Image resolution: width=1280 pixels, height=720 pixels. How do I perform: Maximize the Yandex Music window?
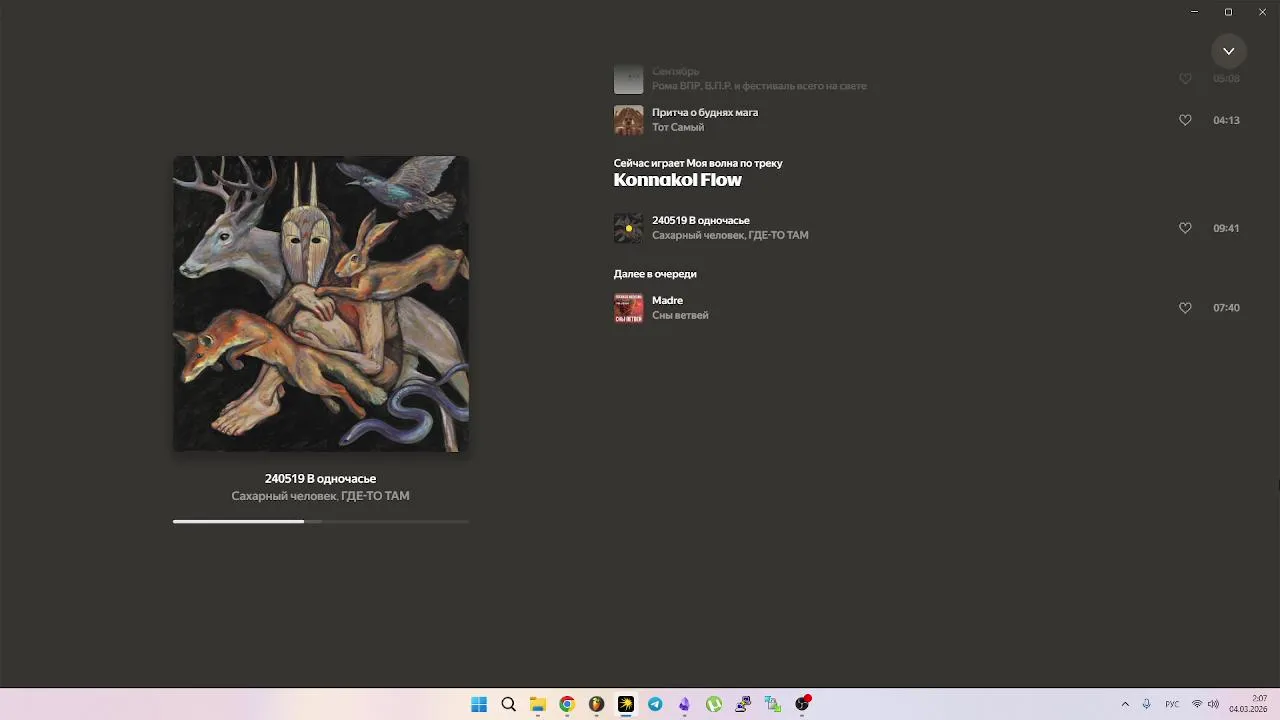(1228, 12)
